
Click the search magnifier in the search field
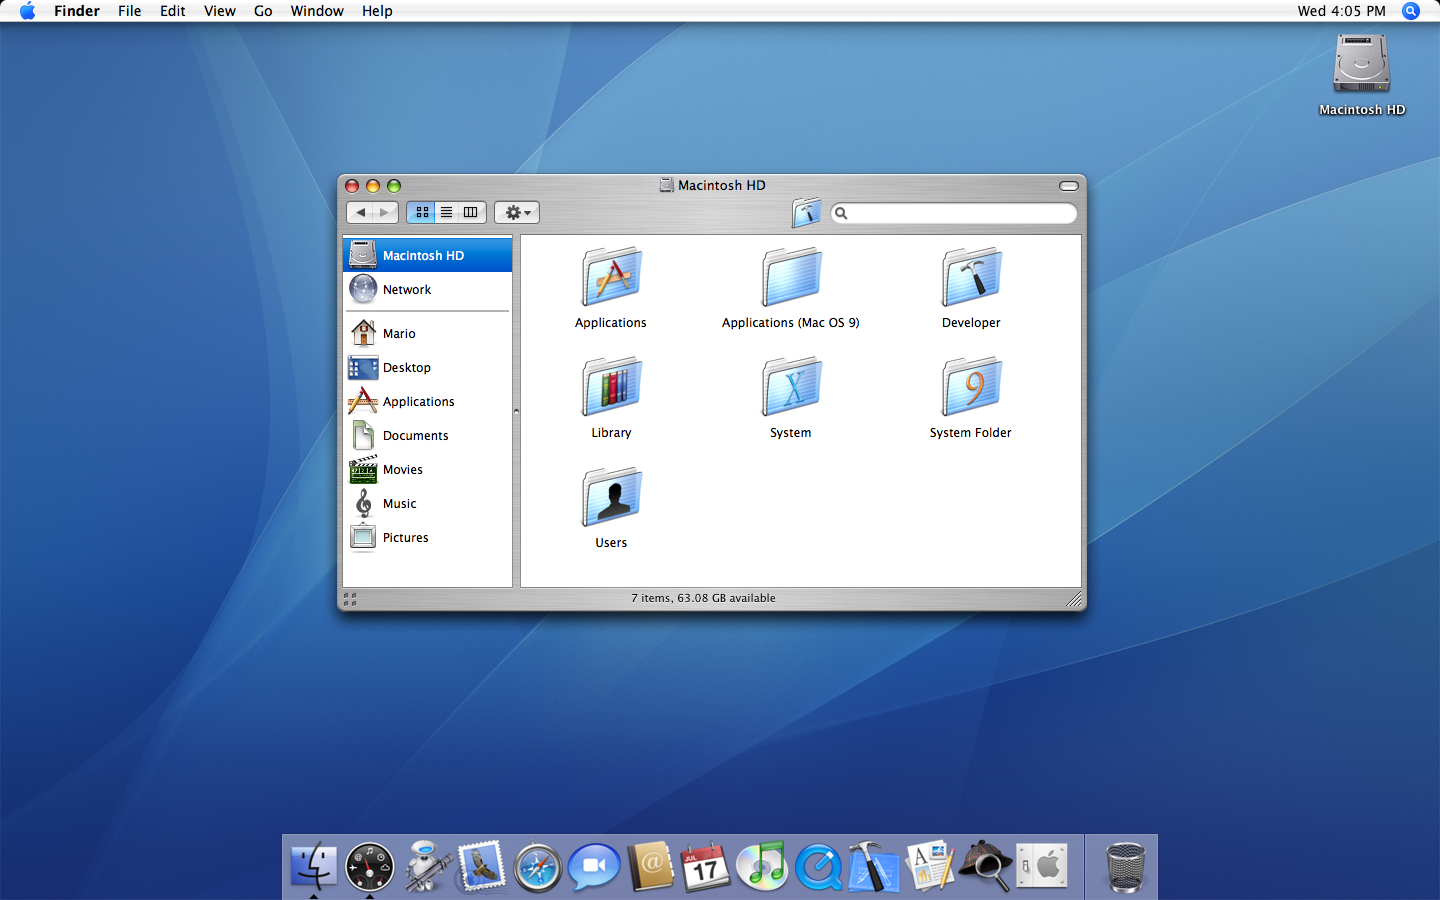pyautogui.click(x=842, y=213)
